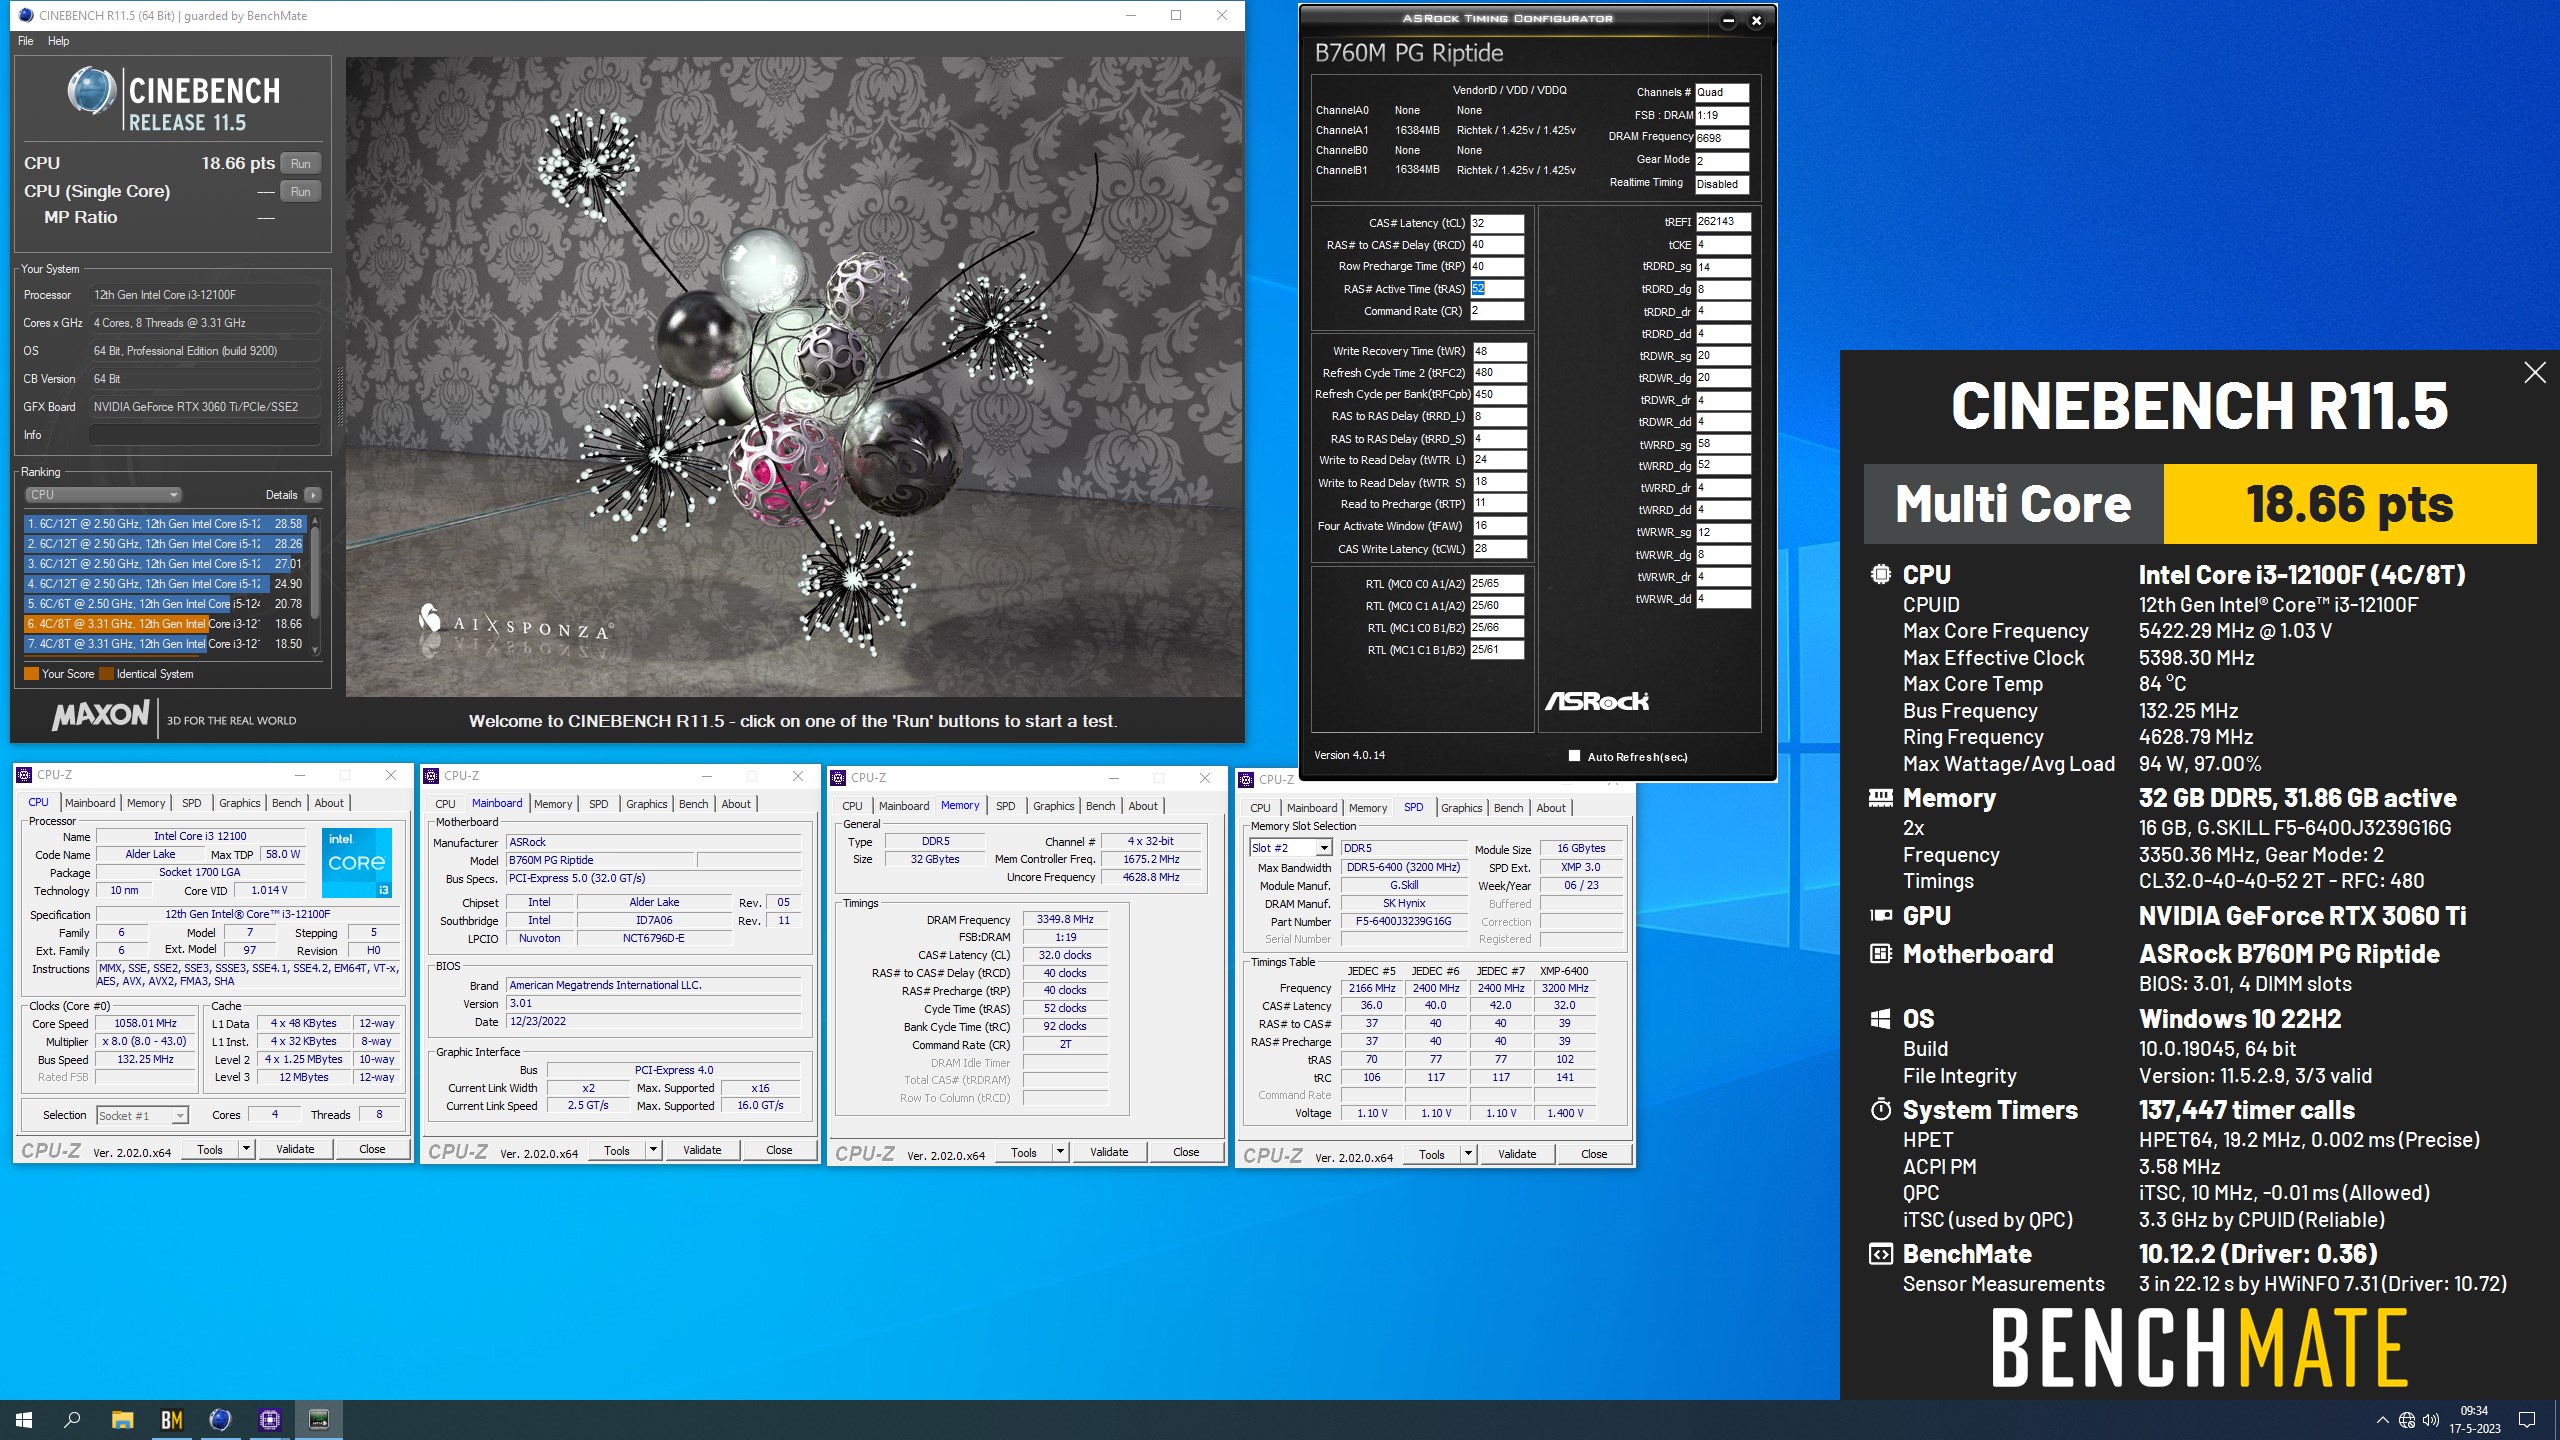The width and height of the screenshot is (2560, 1440).
Task: Open BenchMate taskbar icon
Action: click(x=171, y=1419)
